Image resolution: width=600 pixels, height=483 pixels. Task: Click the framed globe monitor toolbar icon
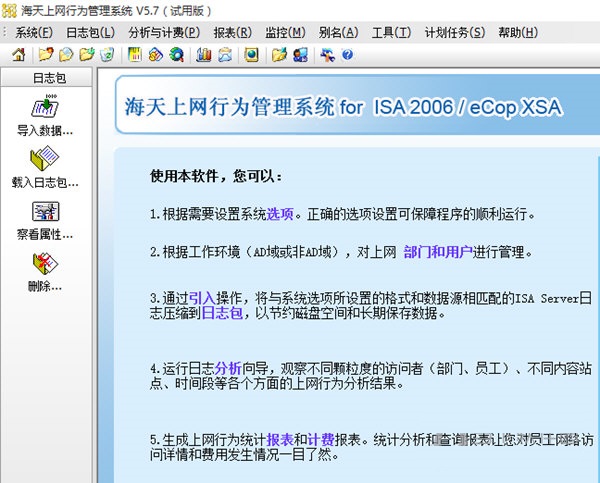point(251,55)
